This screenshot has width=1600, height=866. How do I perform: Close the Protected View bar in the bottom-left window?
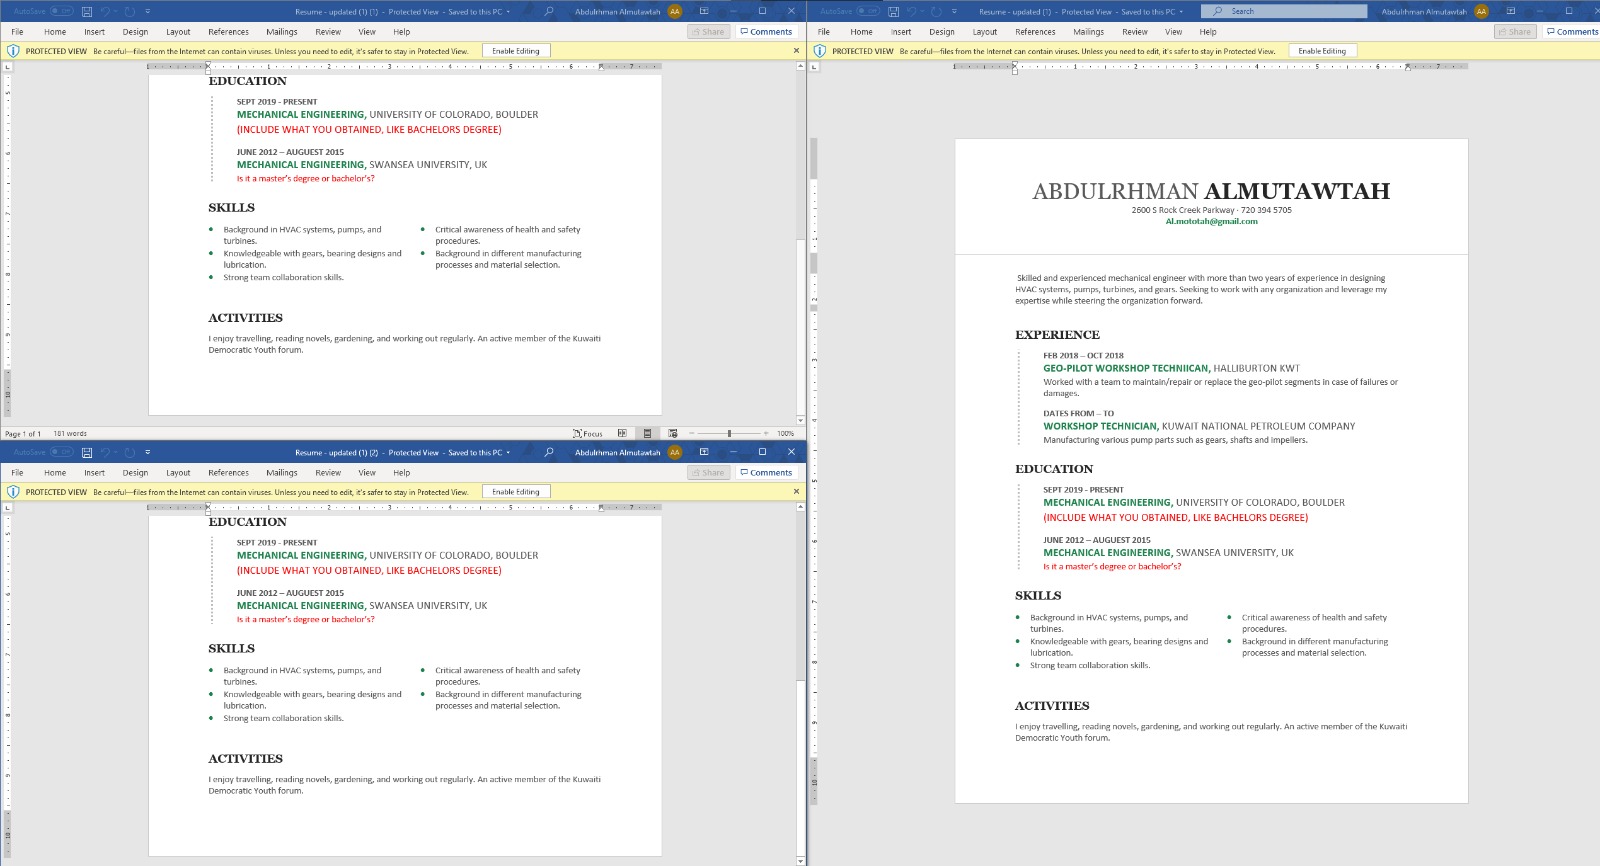click(796, 491)
